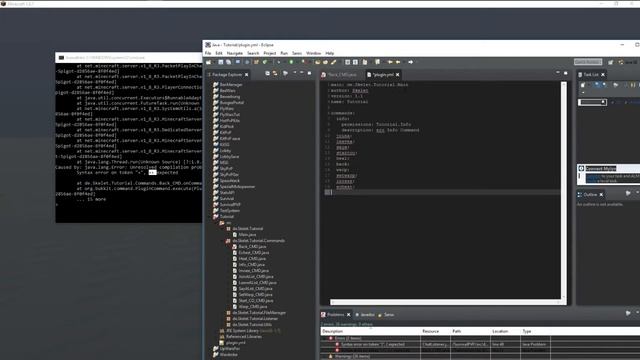
Task: Open the Help menu
Action: 330,53
